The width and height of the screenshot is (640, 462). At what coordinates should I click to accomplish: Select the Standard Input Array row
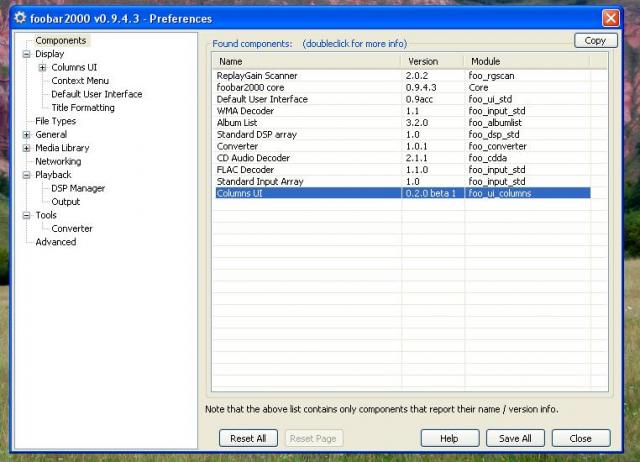pos(402,182)
